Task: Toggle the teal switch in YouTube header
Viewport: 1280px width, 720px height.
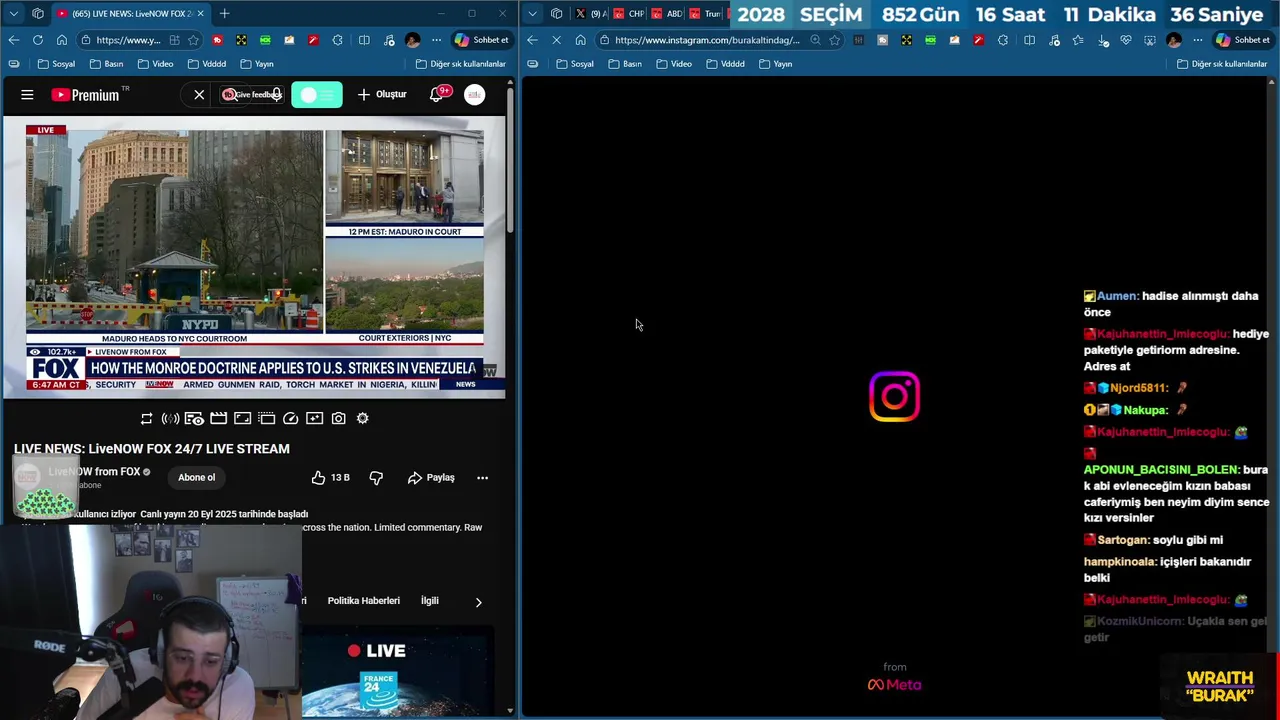Action: 317,95
